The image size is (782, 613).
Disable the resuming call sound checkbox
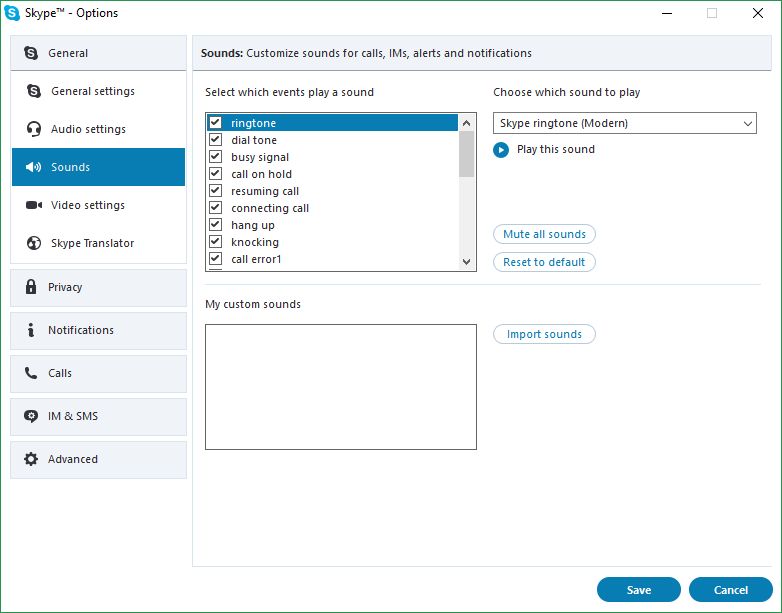point(215,190)
